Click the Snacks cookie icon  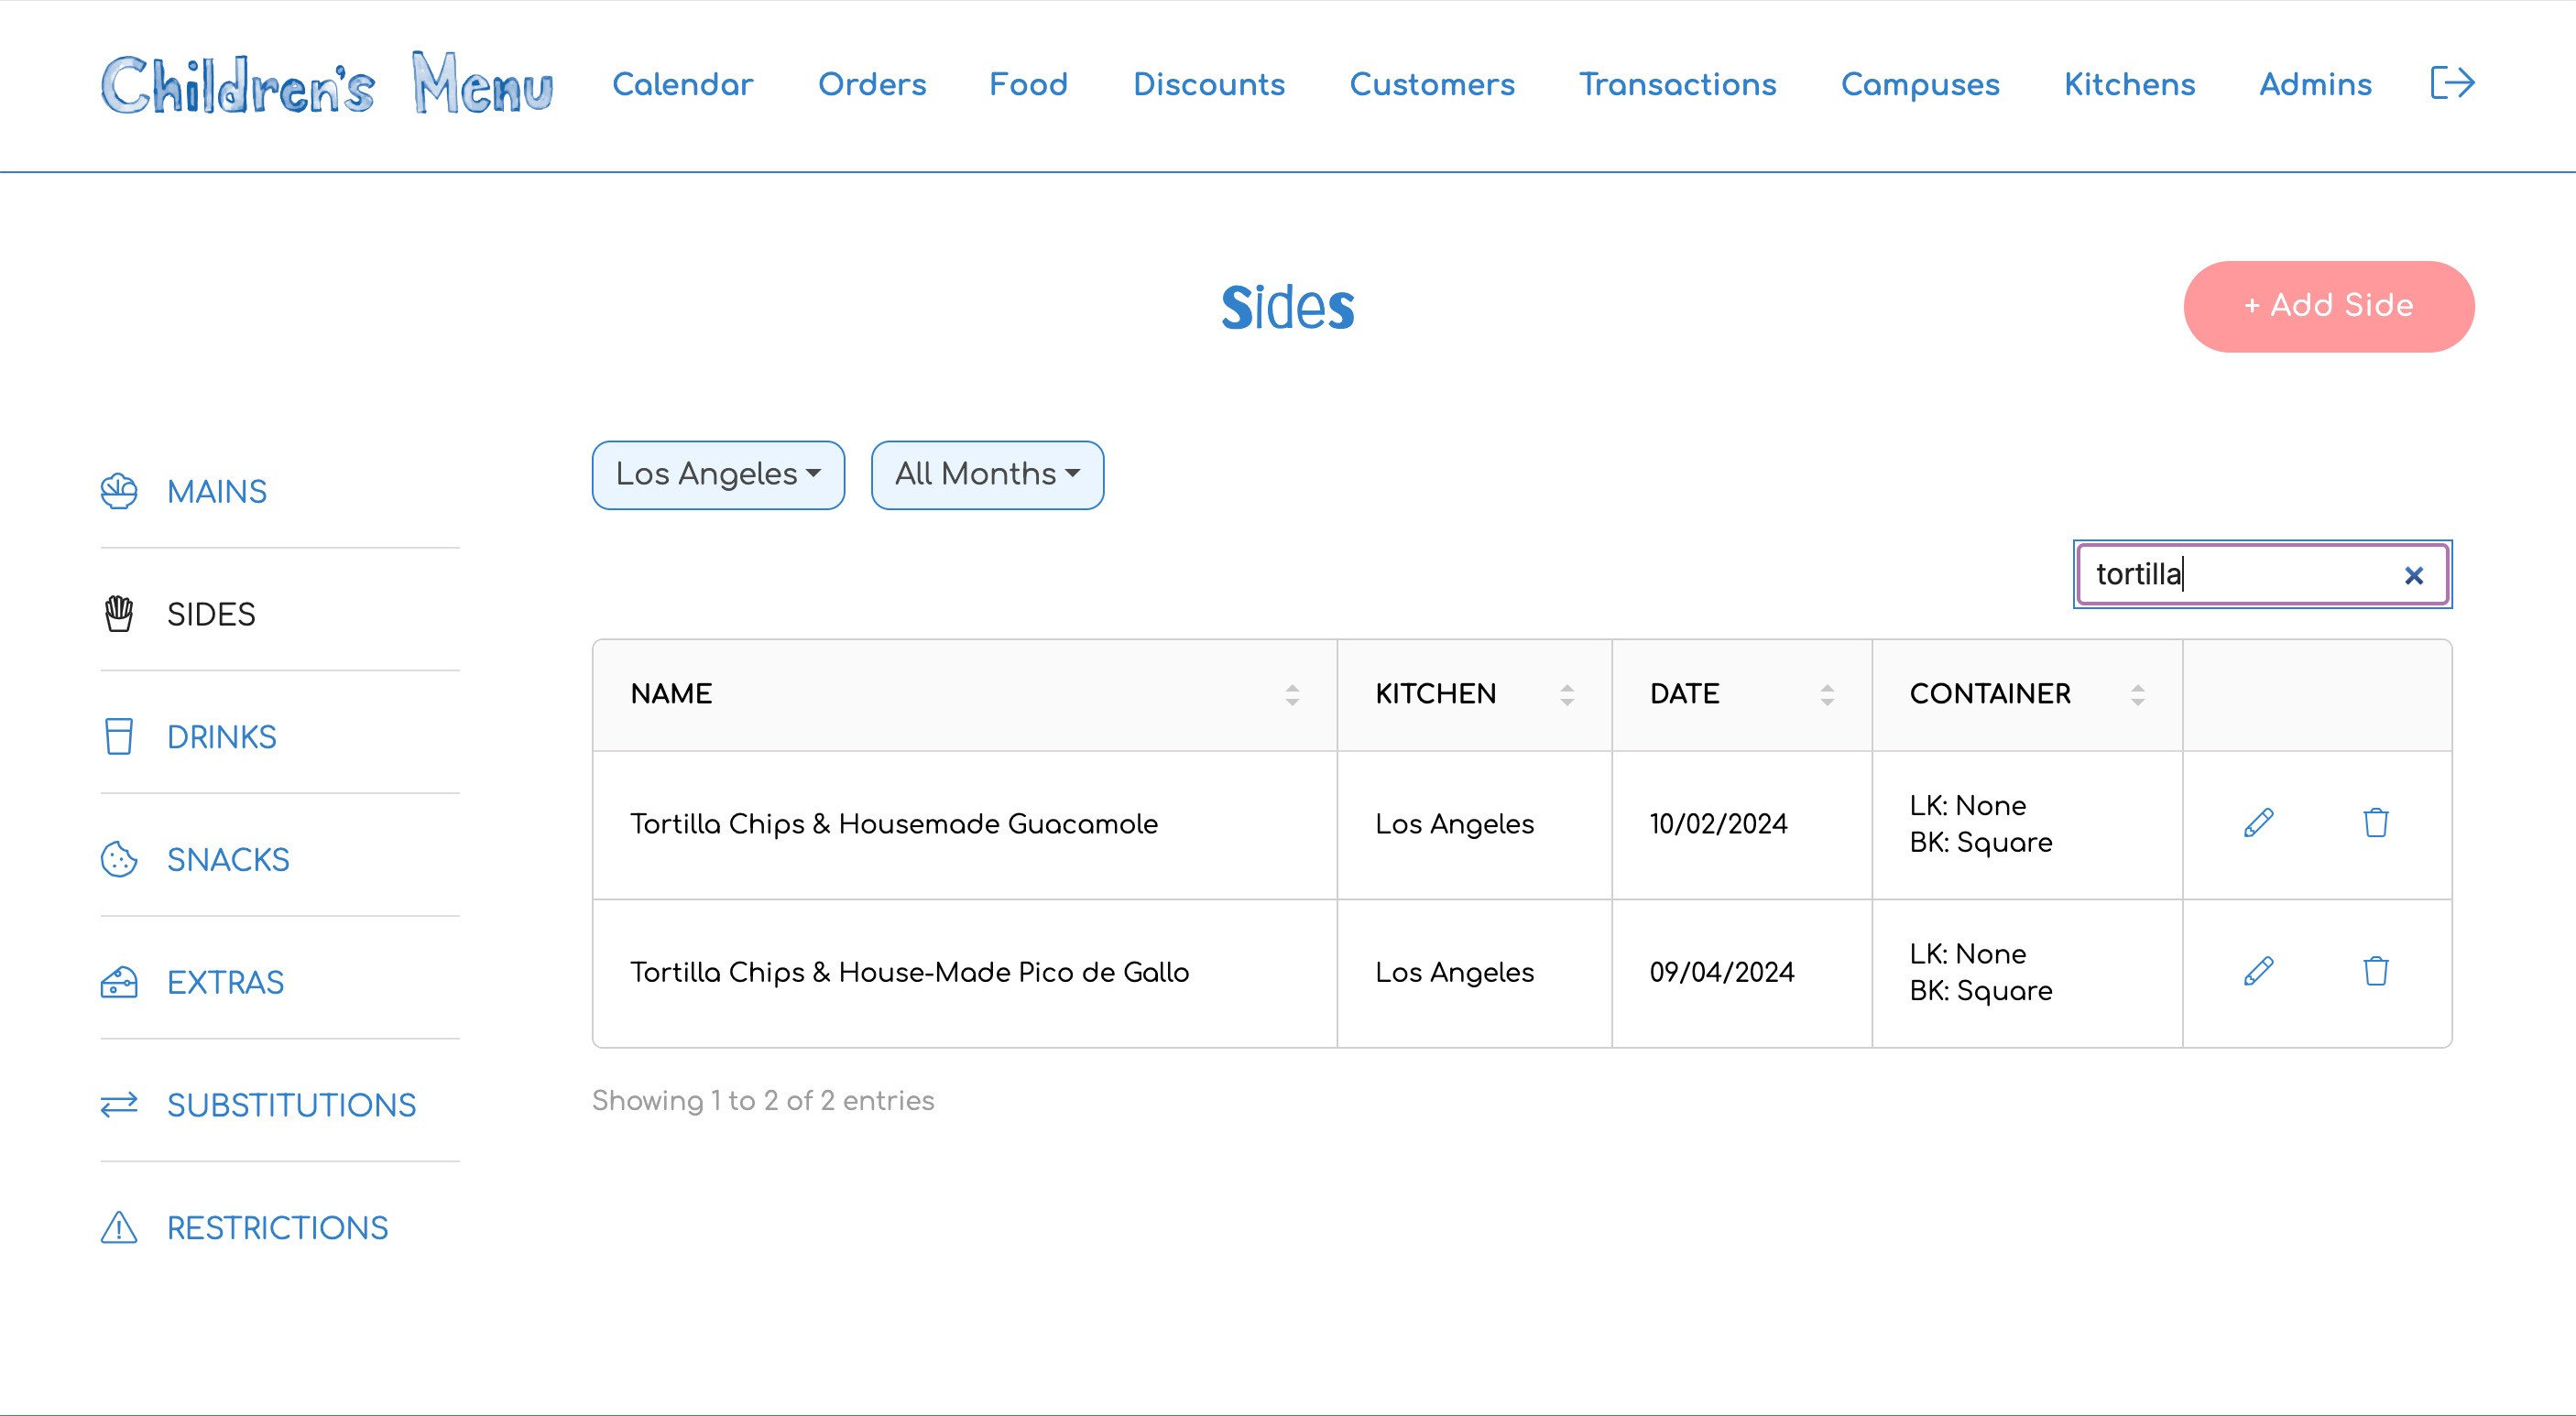[119, 859]
